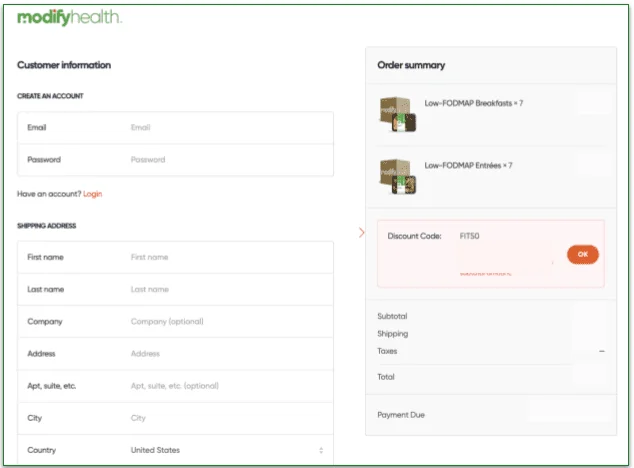Click the 'SHIPPING ADDRESS' section heading
This screenshot has width=634, height=468.
click(x=46, y=226)
